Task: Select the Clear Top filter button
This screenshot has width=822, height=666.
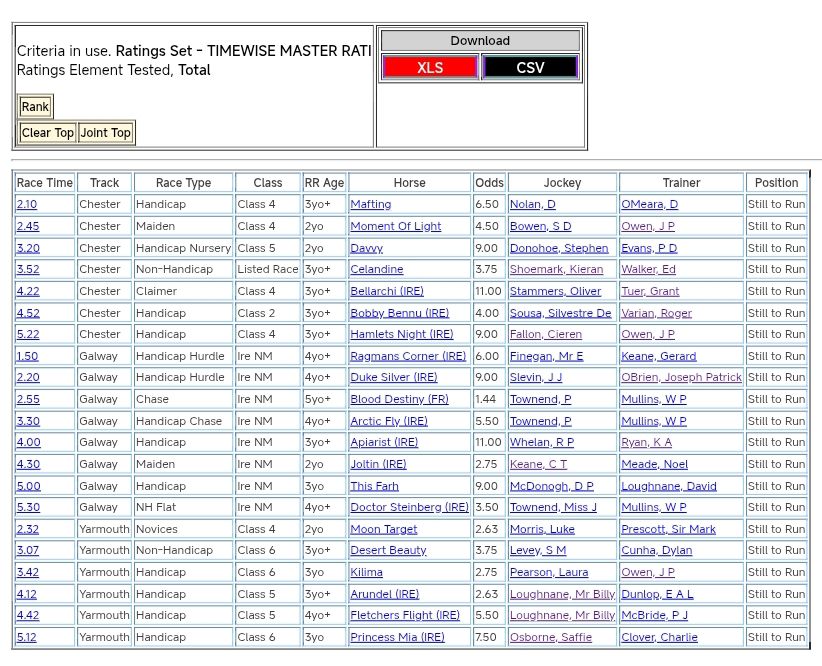Action: pyautogui.click(x=48, y=133)
